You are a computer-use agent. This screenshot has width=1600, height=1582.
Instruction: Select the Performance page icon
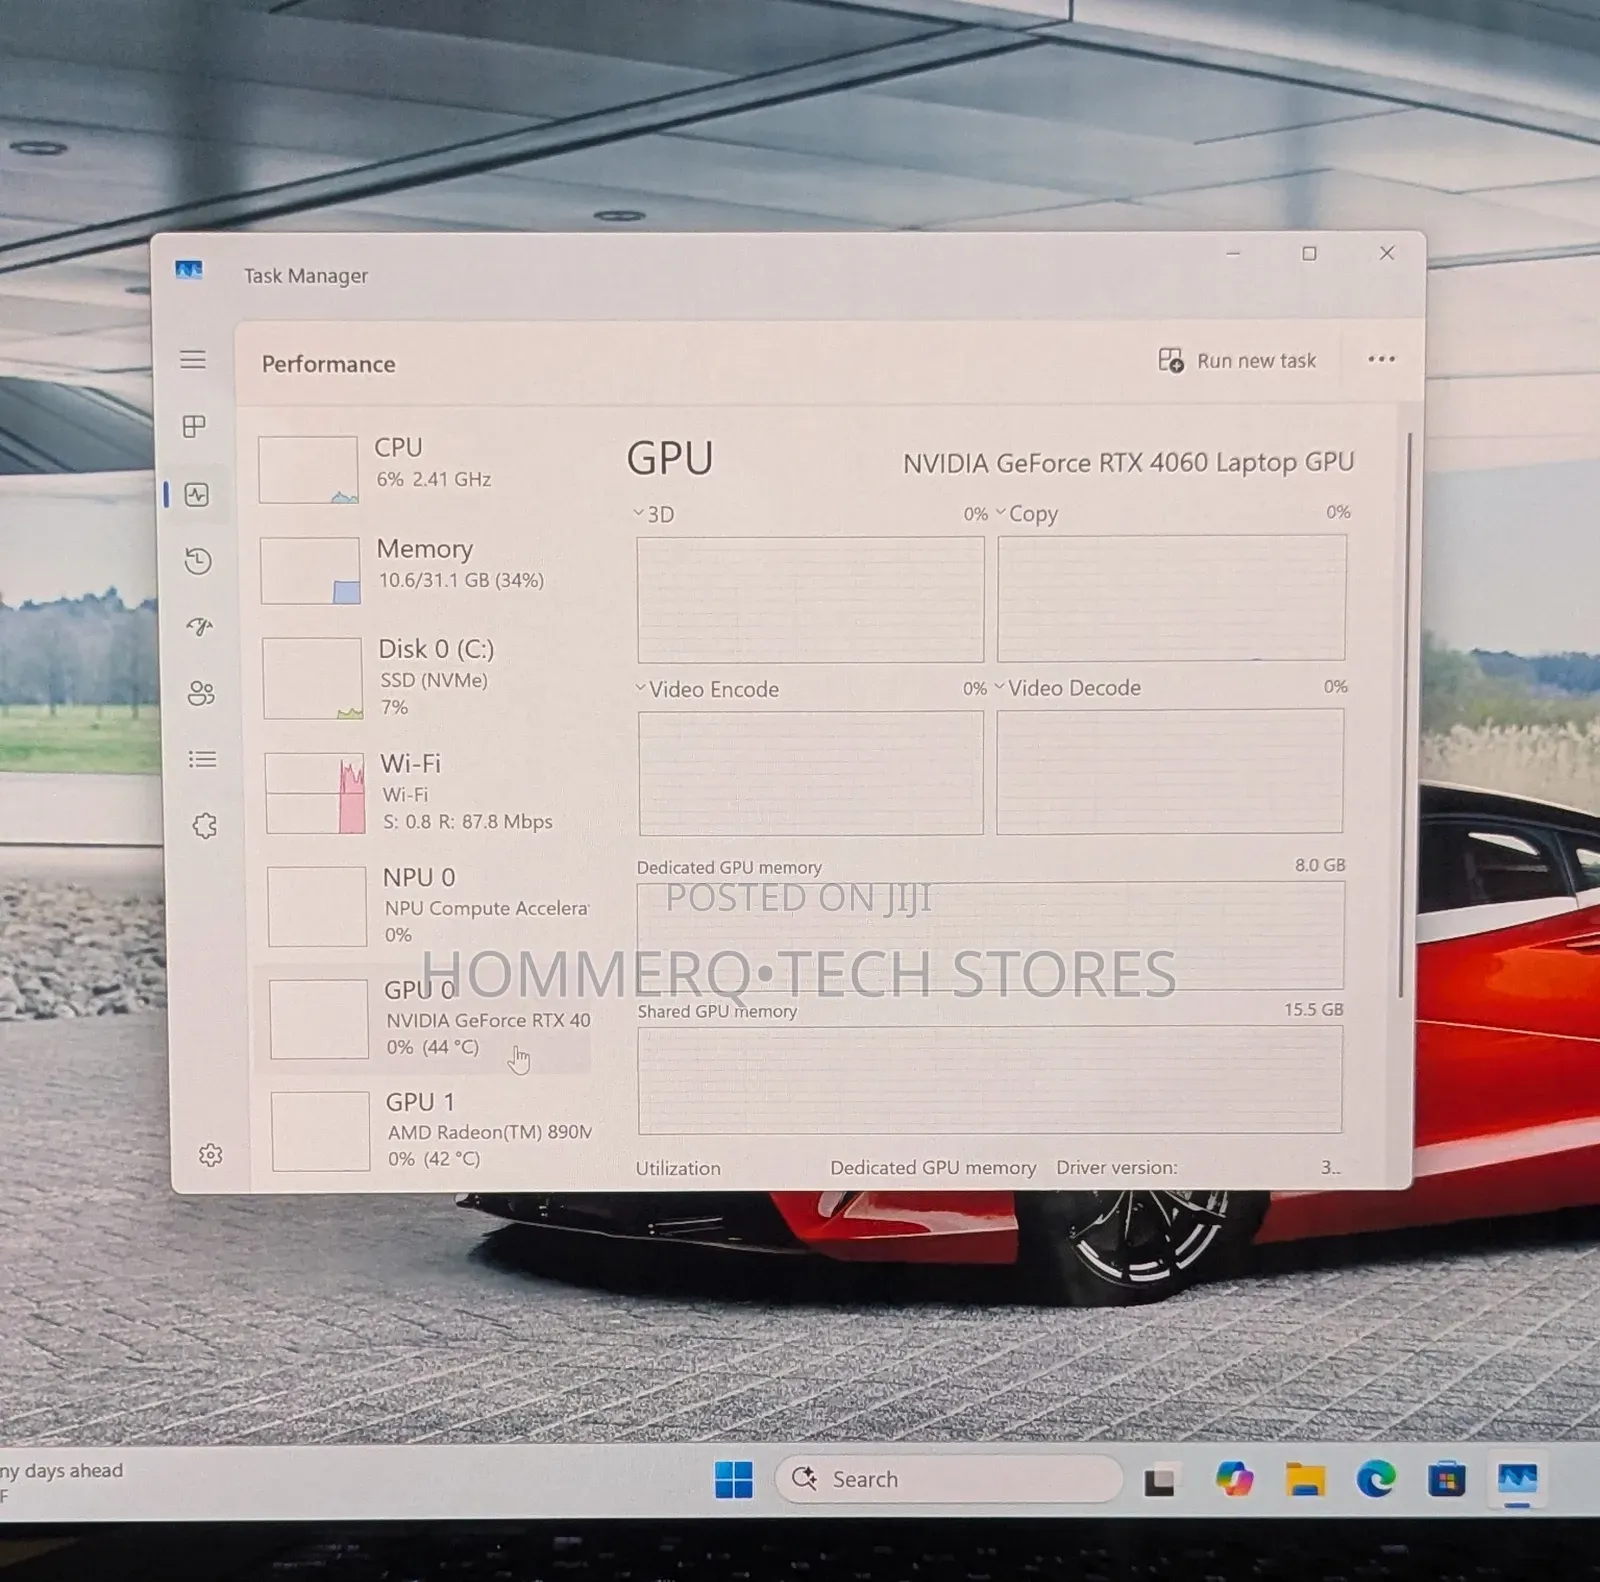(x=197, y=494)
